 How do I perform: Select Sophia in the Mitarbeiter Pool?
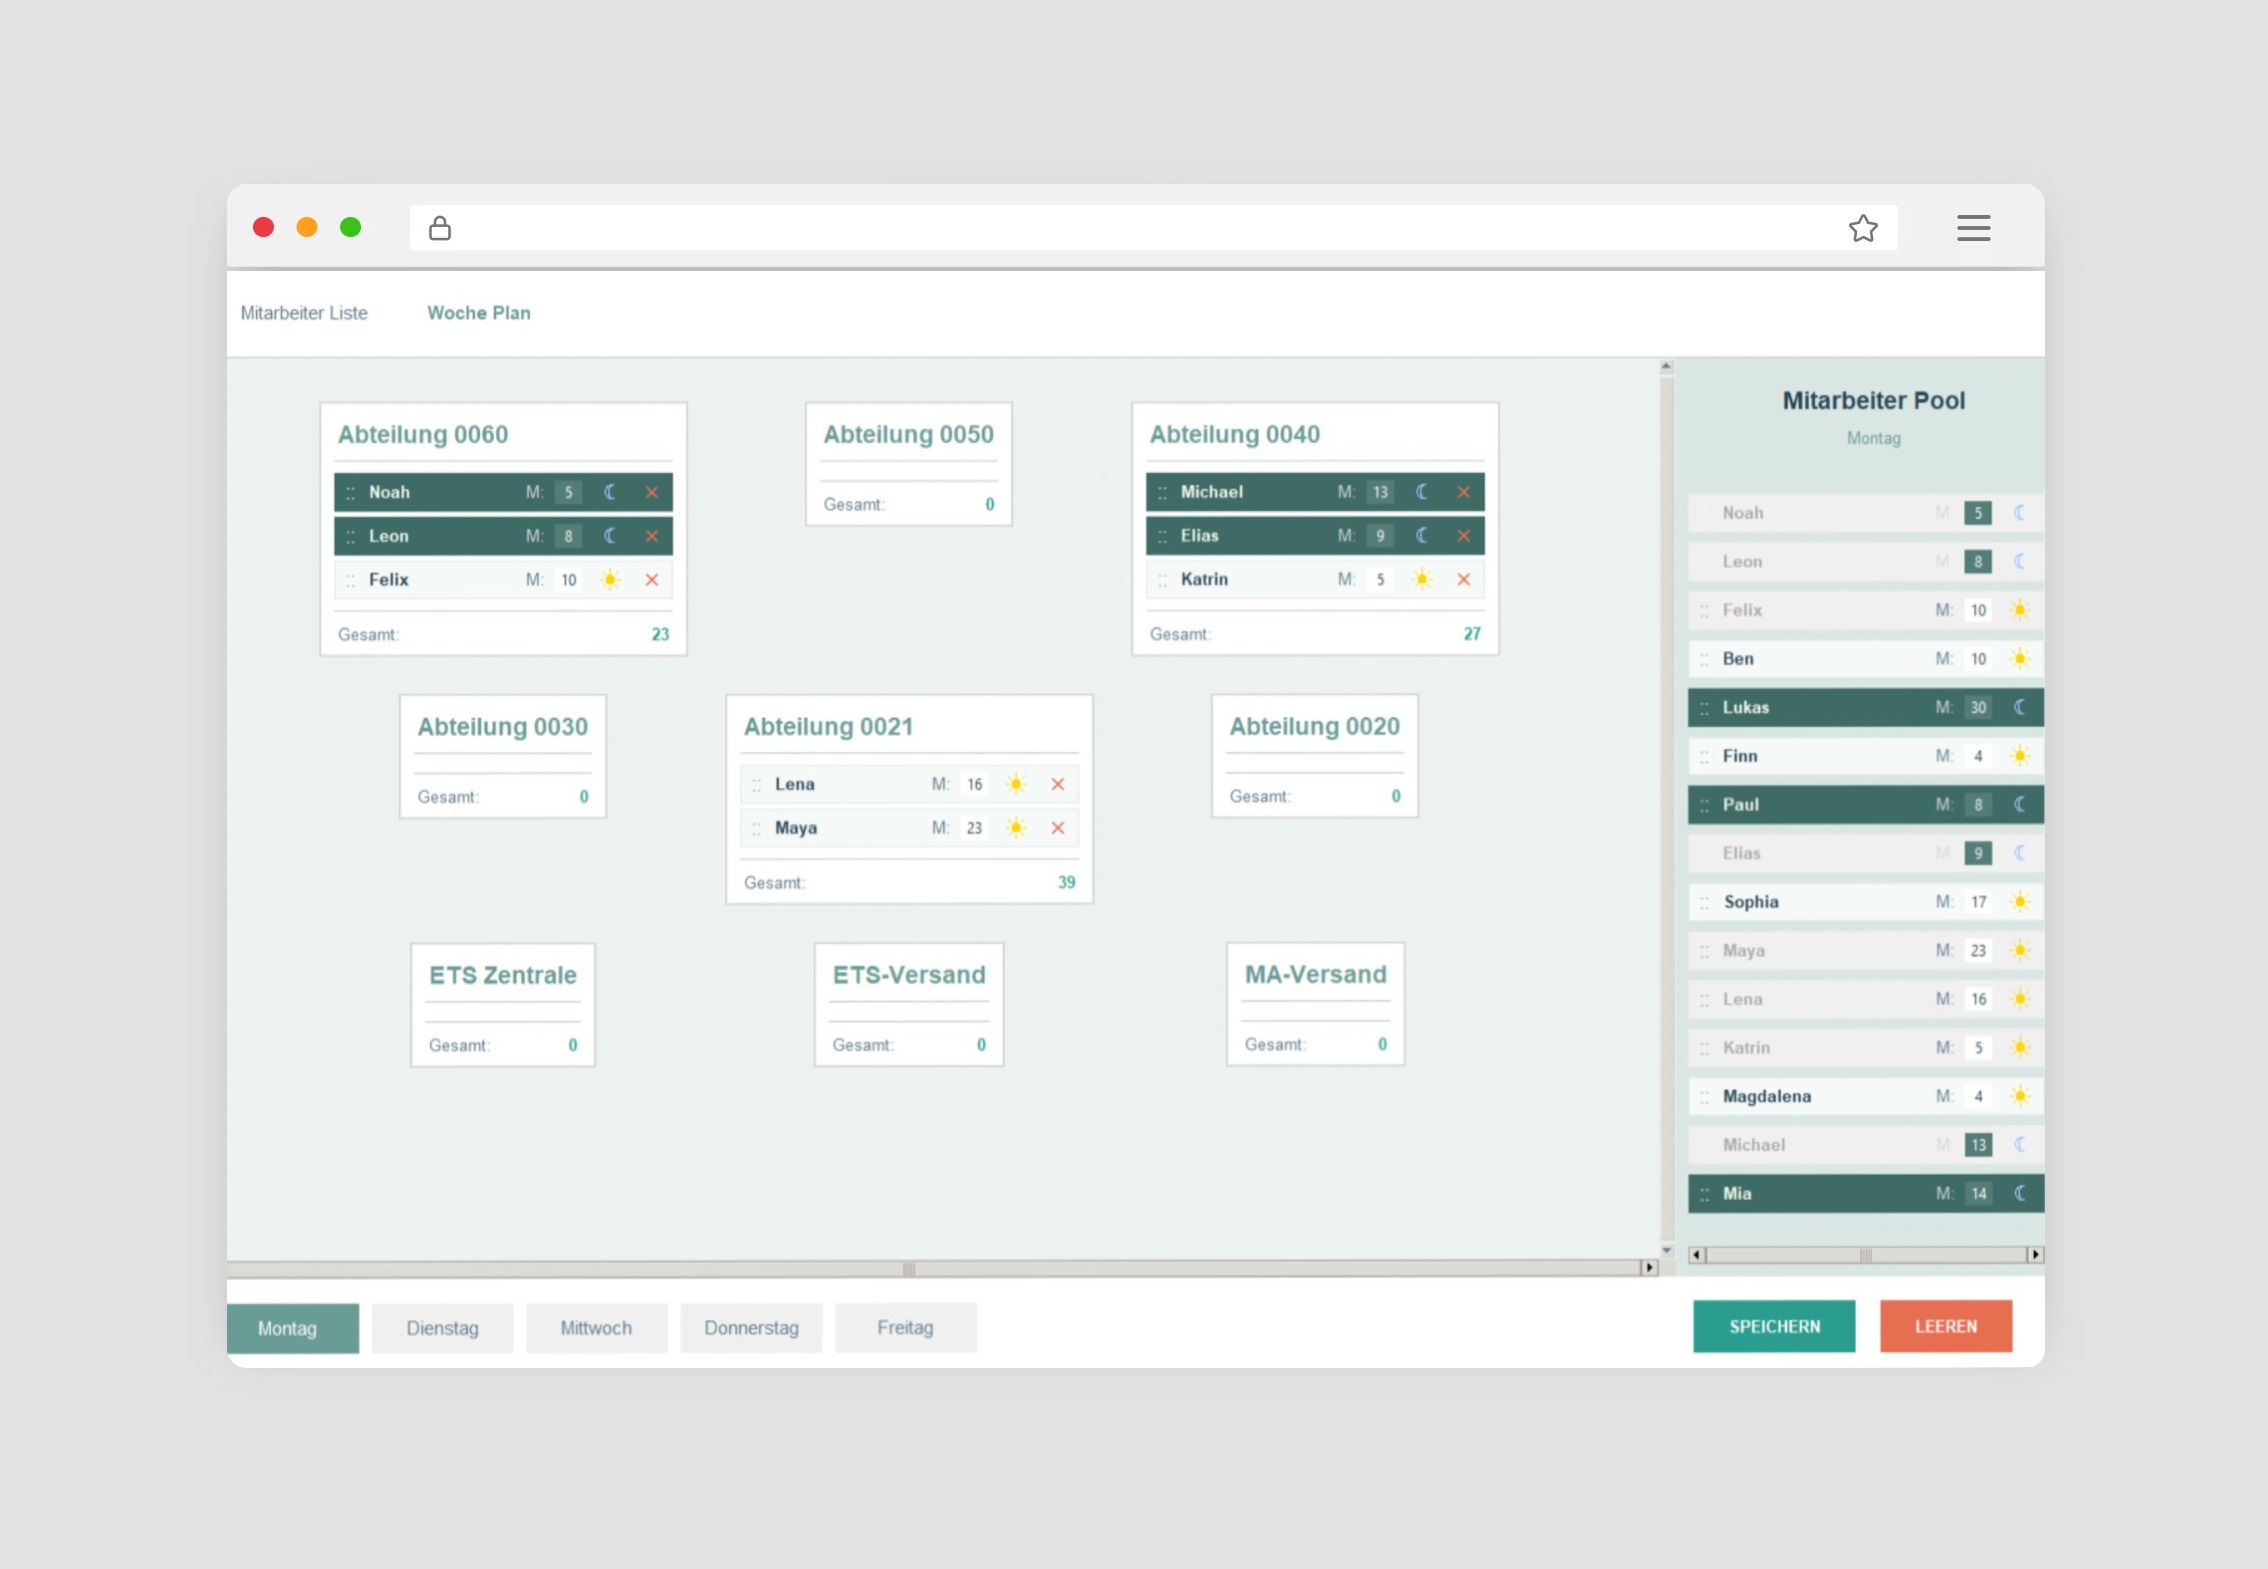pos(1865,902)
